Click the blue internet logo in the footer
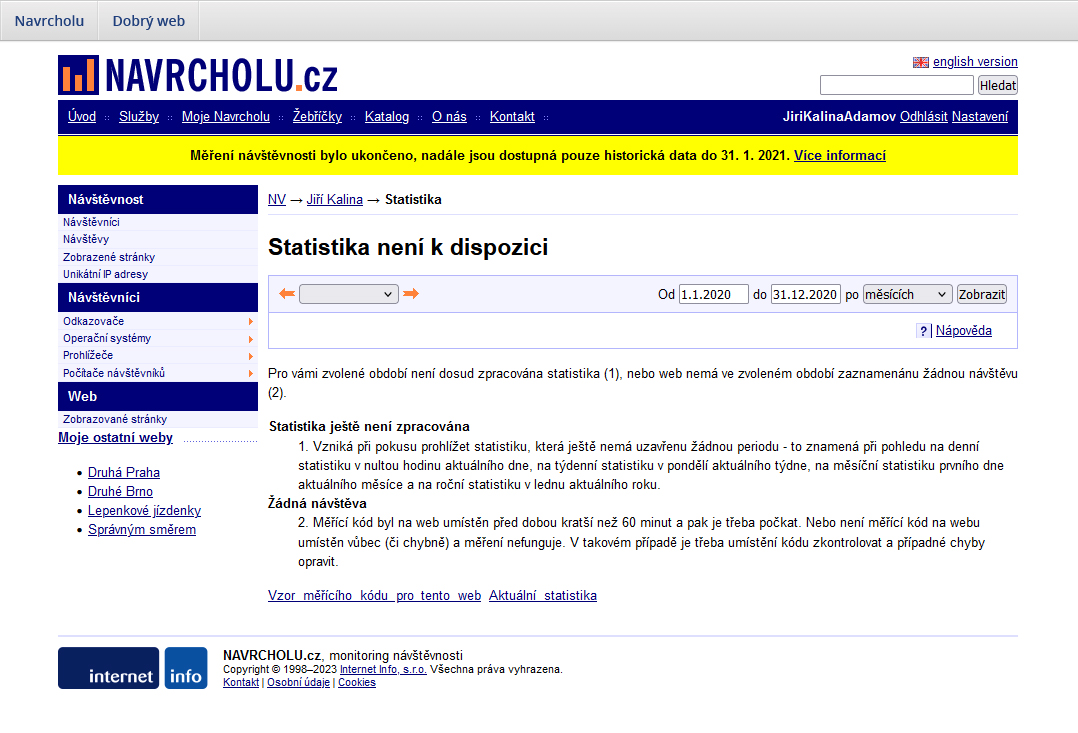This screenshot has width=1078, height=733. coord(108,667)
